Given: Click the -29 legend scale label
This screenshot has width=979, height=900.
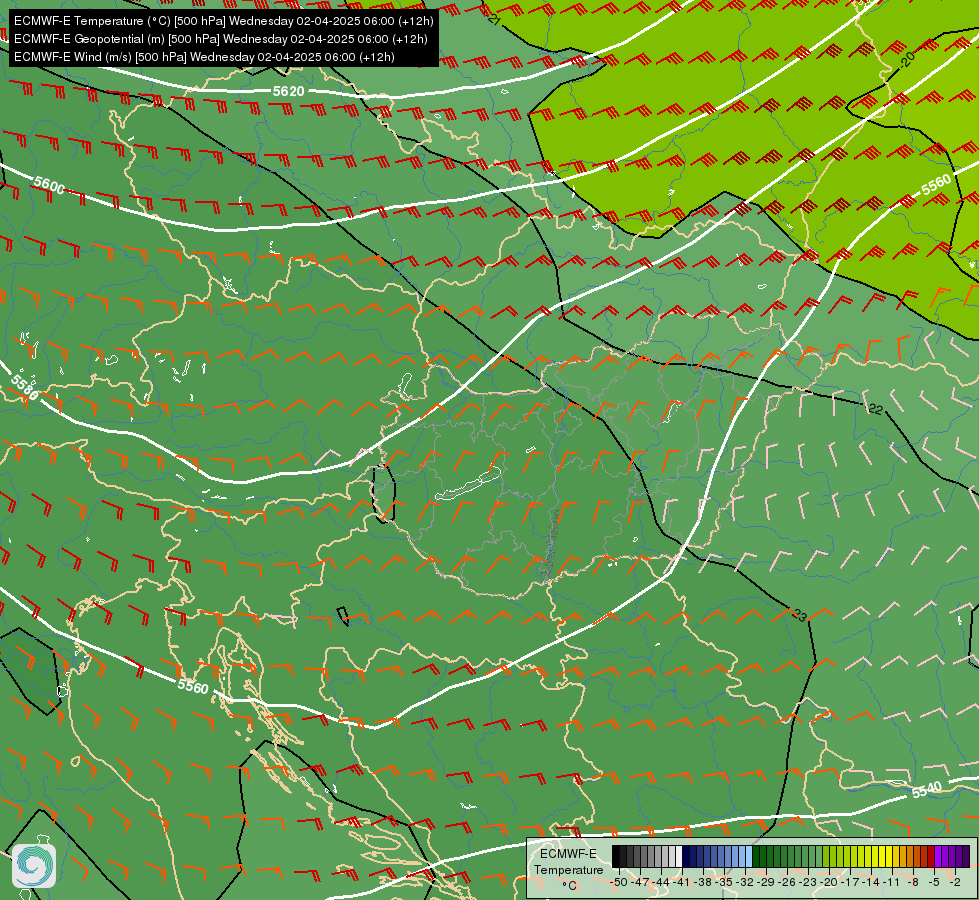Looking at the screenshot, I should [765, 882].
